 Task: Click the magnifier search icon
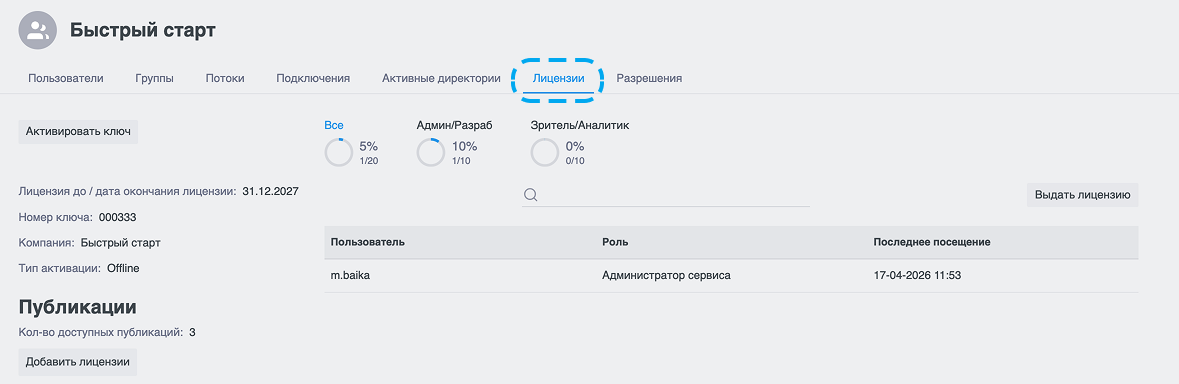[530, 195]
